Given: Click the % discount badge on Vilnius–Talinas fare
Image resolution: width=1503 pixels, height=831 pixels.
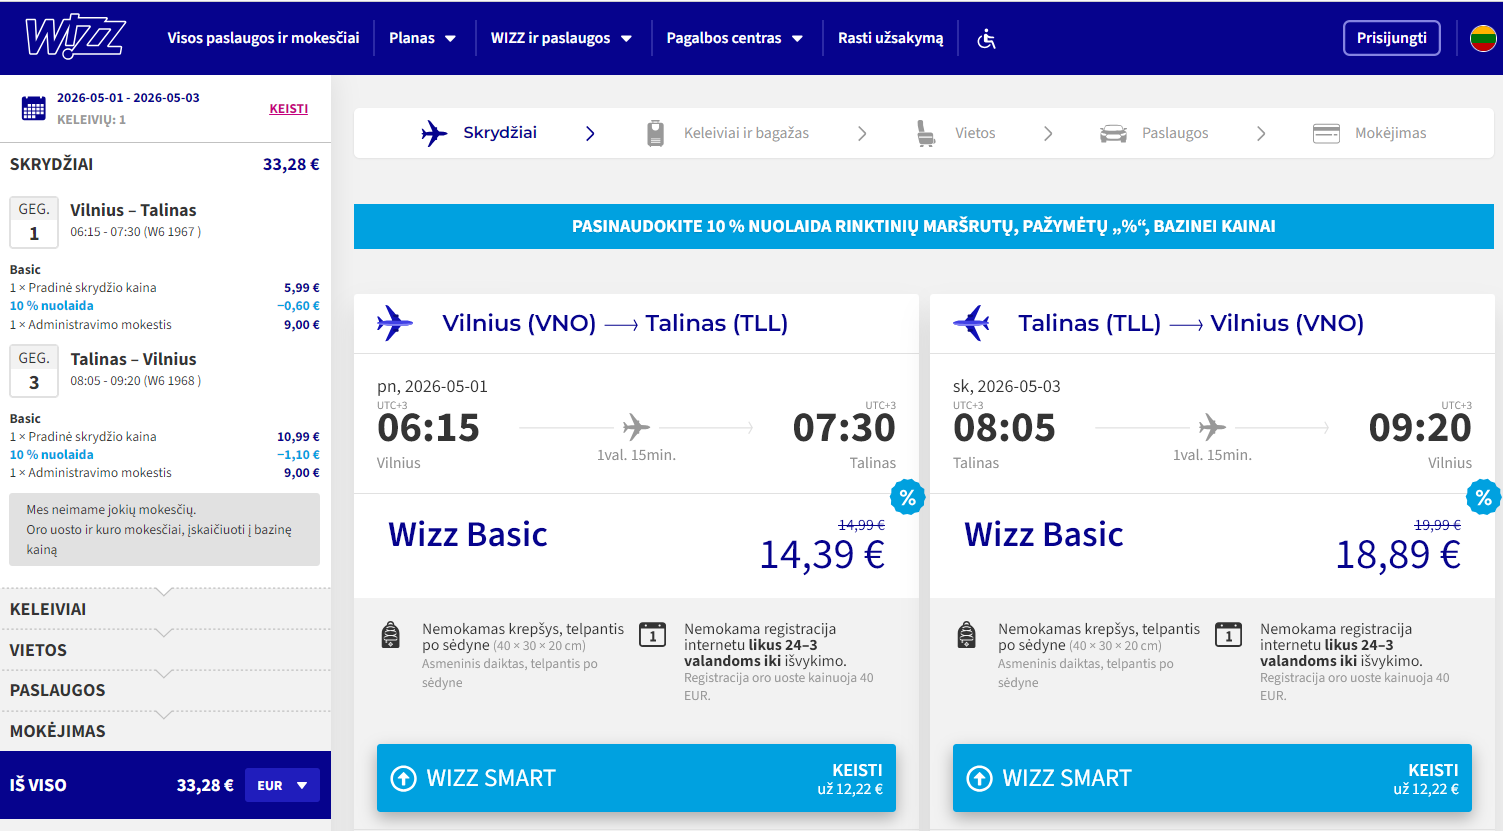Looking at the screenshot, I should [x=908, y=497].
